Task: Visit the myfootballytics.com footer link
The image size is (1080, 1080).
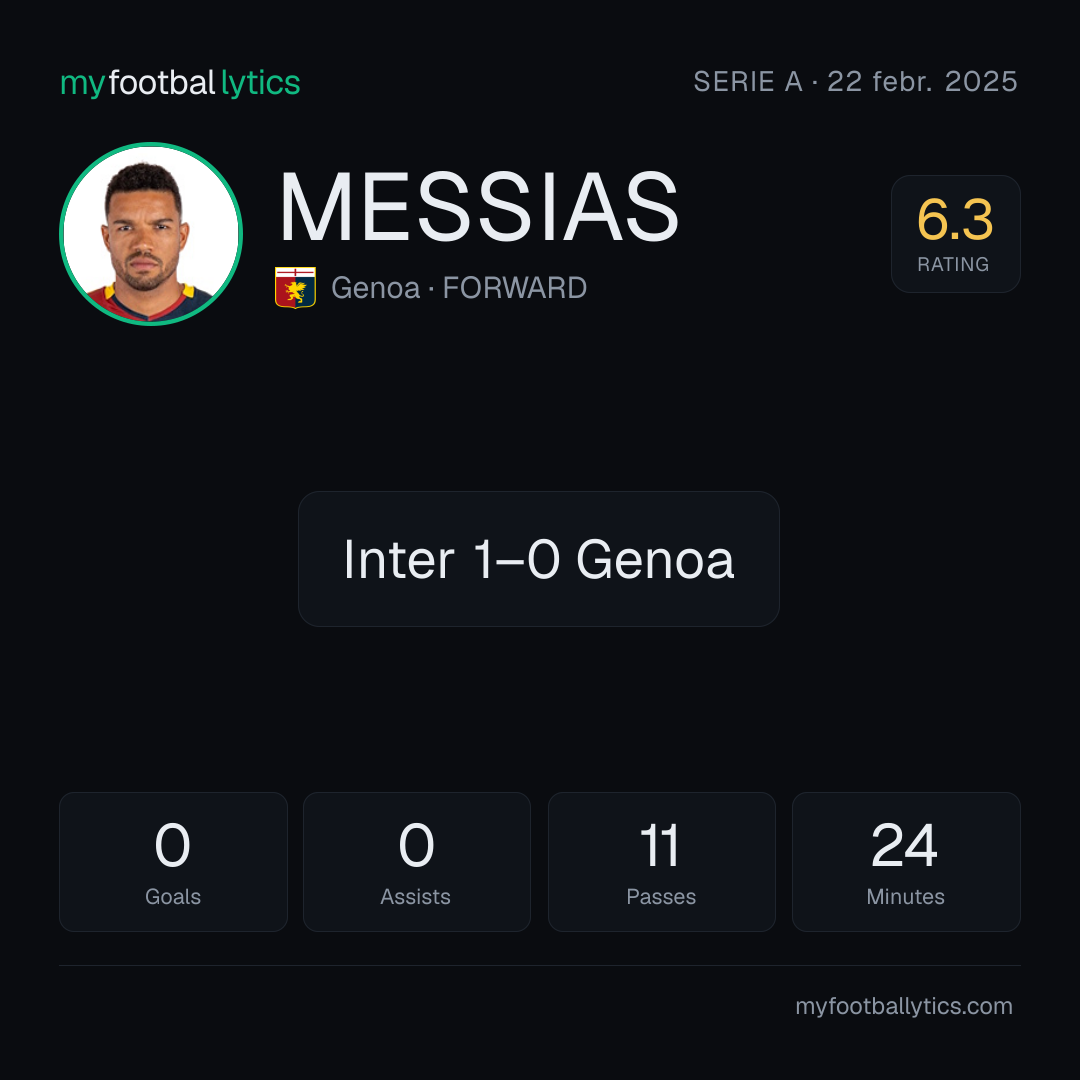Action: tap(904, 1006)
